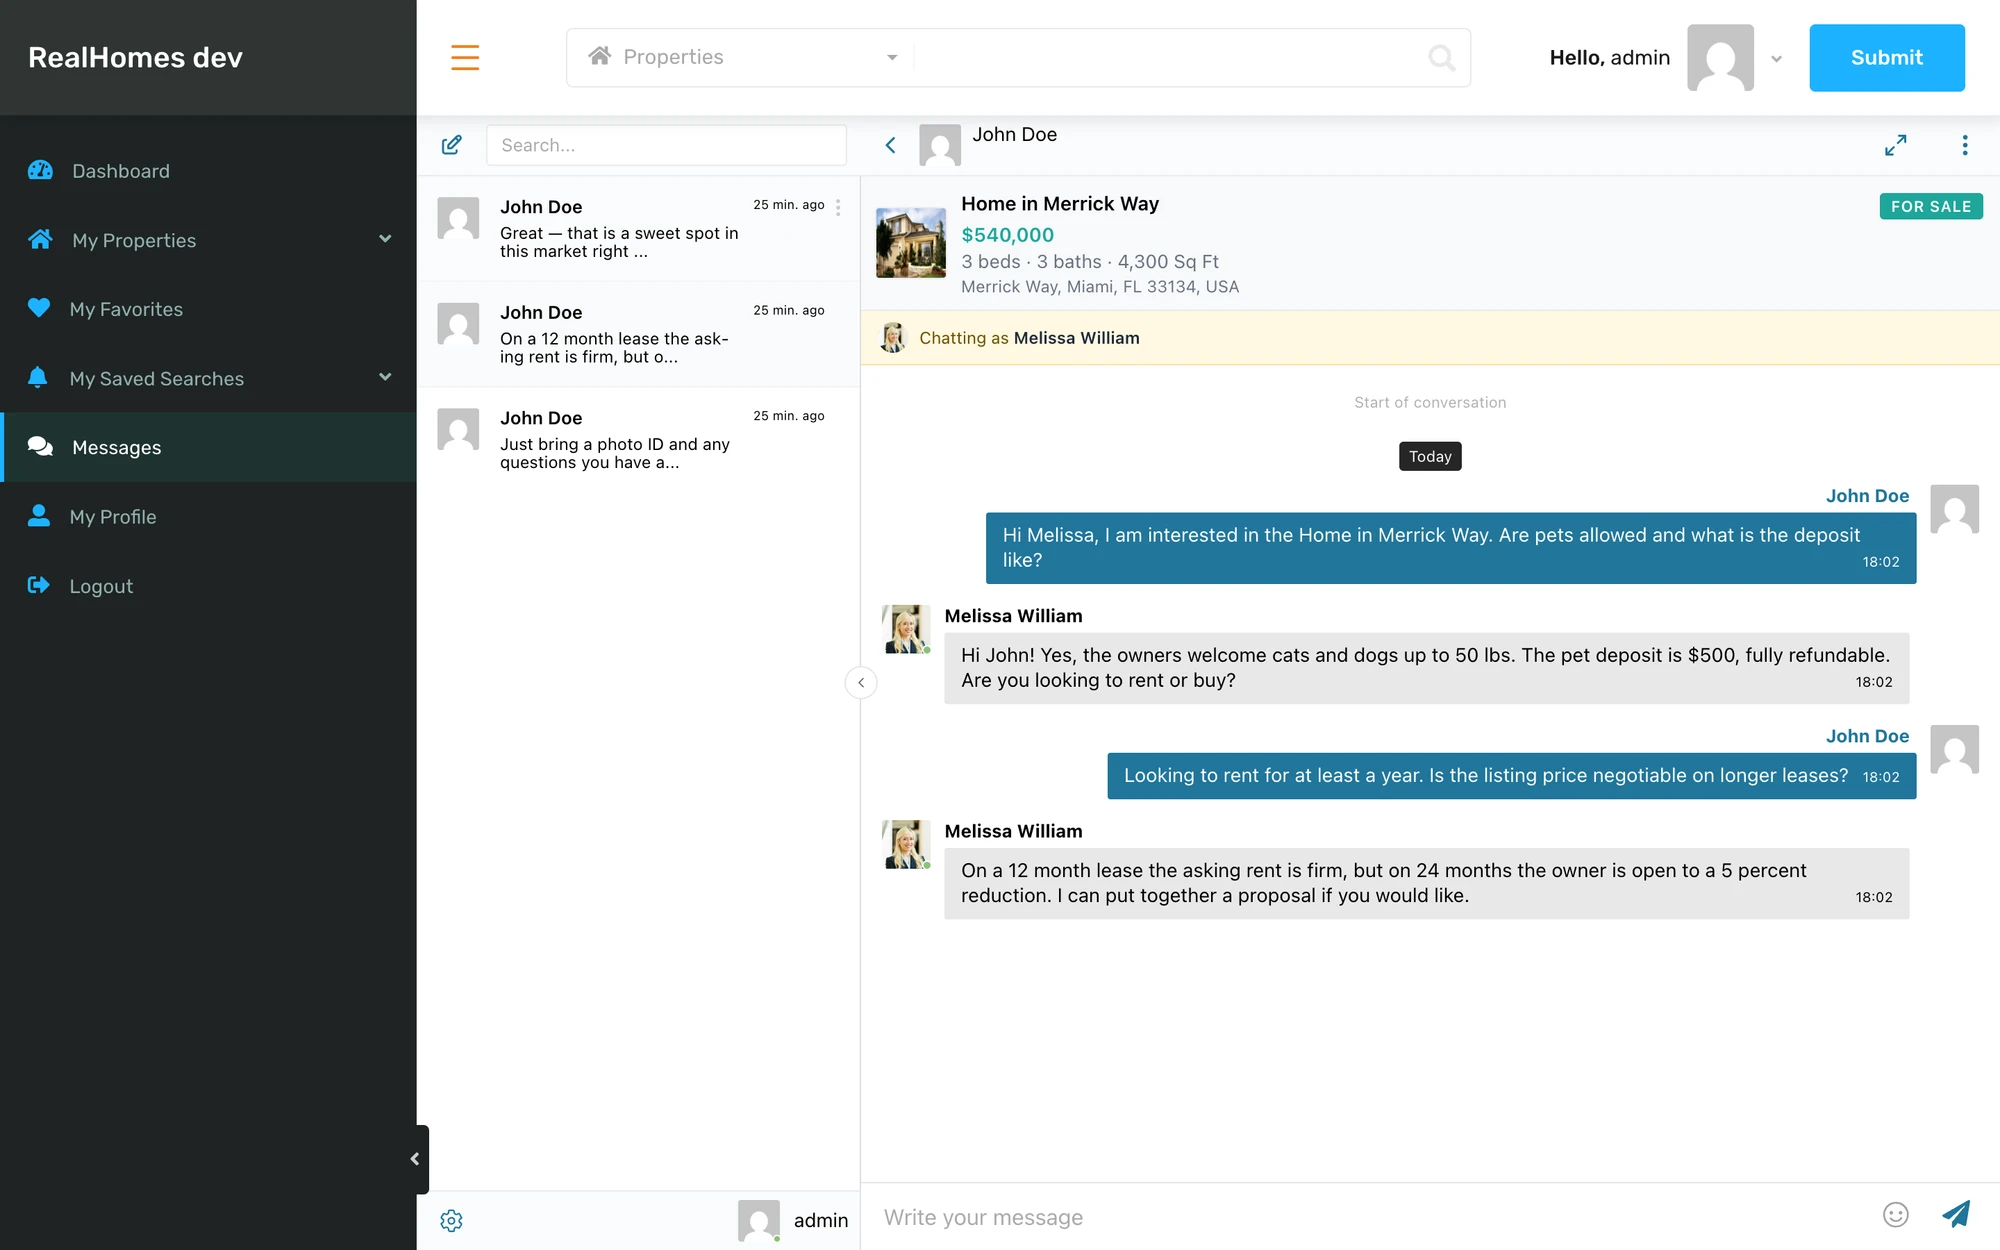Open messaging settings gear
2000x1250 pixels.
(451, 1220)
